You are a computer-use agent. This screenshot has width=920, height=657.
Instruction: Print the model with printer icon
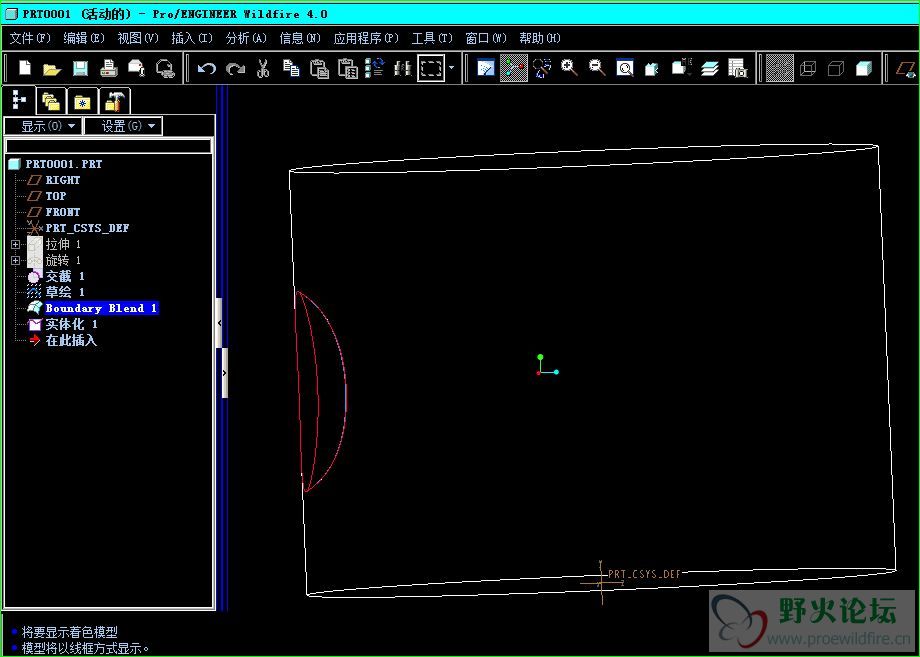click(x=109, y=69)
